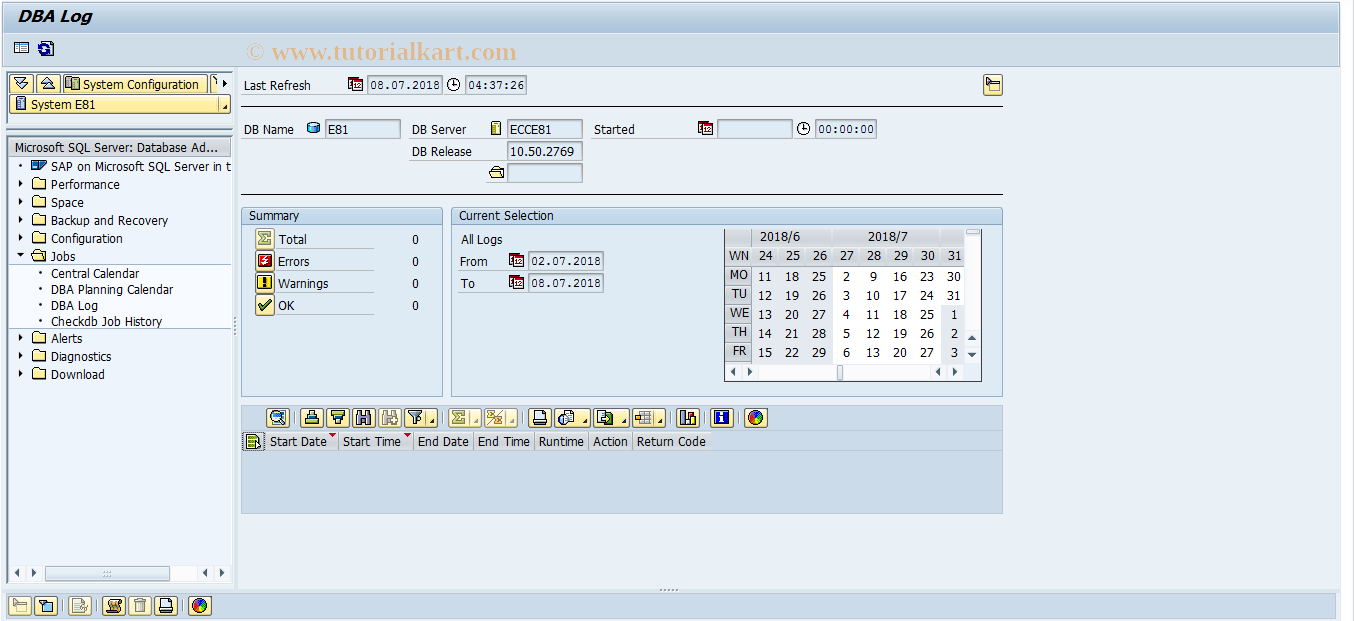Click the Find binoculars icon

tap(364, 418)
